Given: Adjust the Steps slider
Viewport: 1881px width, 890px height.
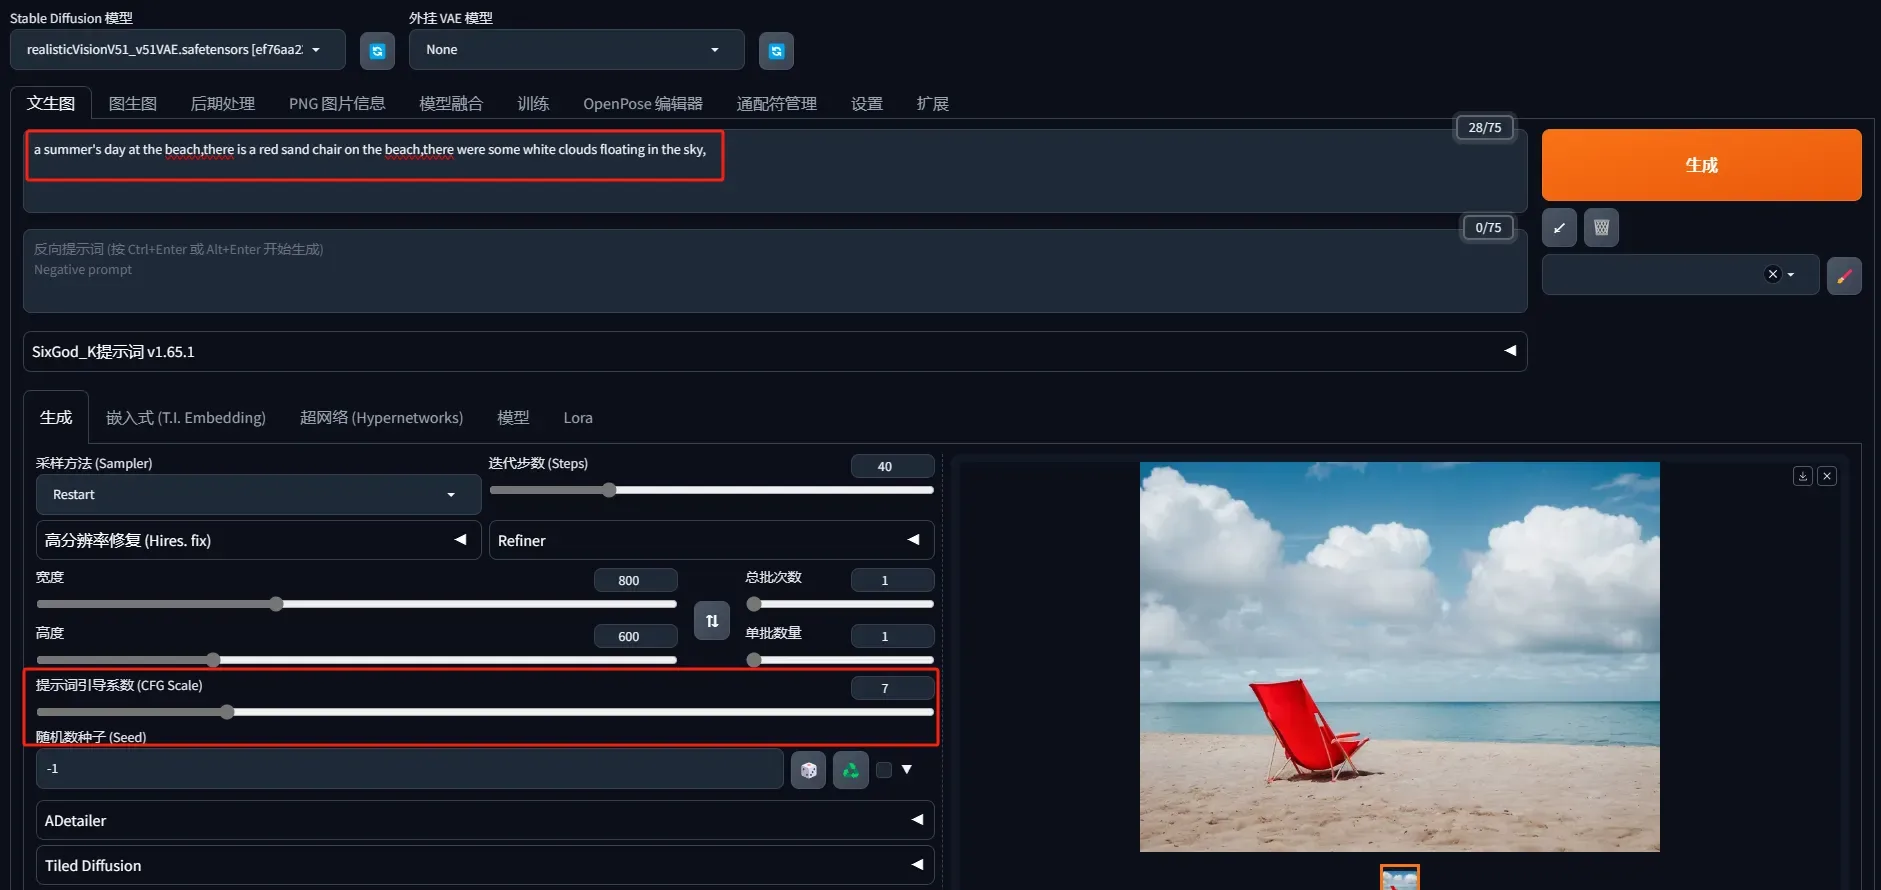Looking at the screenshot, I should tap(711, 490).
